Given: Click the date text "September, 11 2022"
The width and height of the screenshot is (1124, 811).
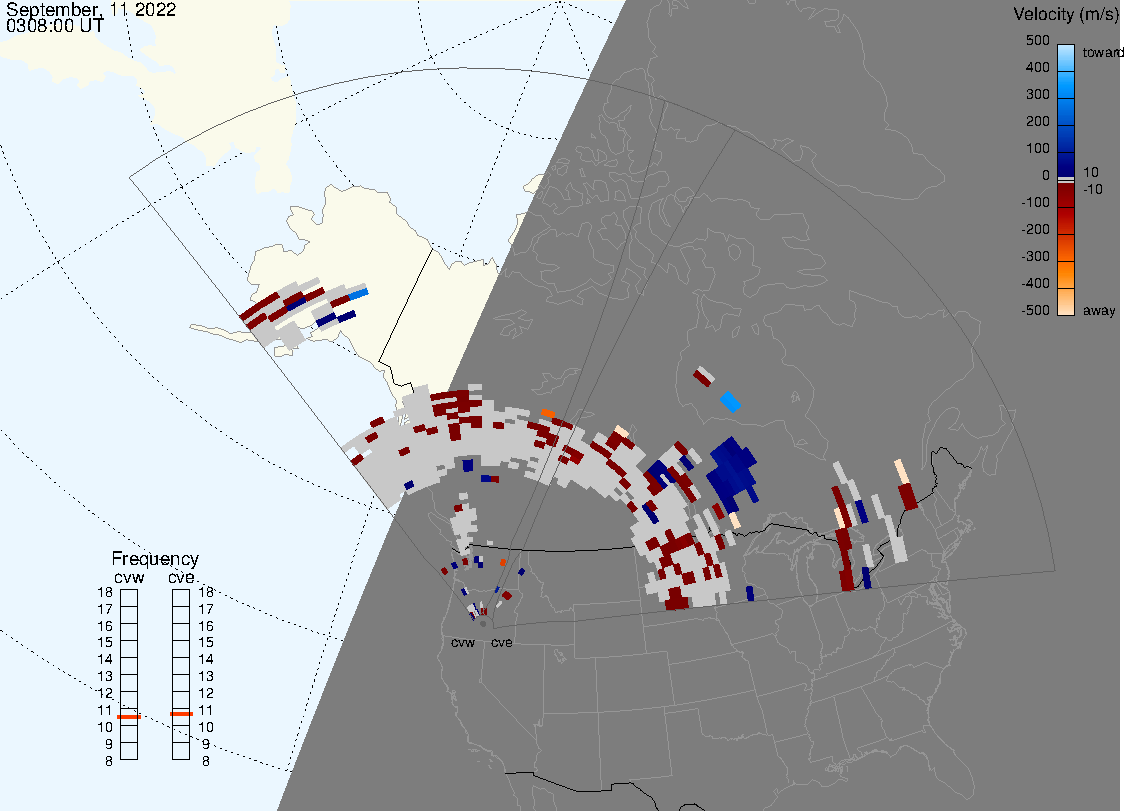Looking at the screenshot, I should (91, 9).
